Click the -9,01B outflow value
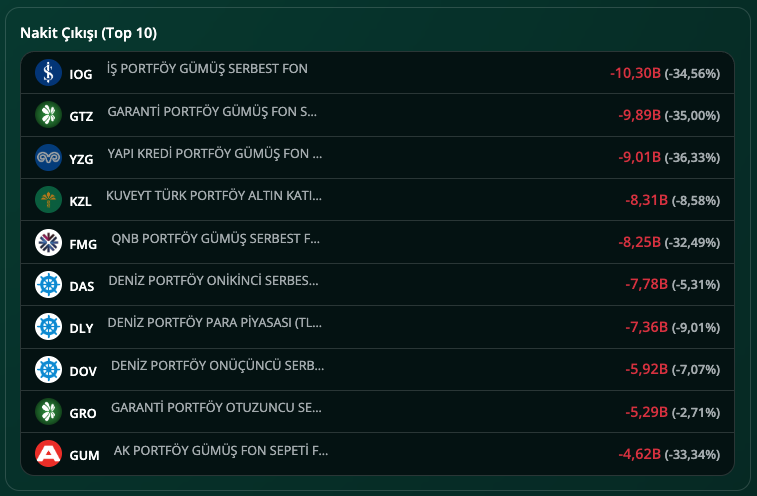Viewport: 757px width, 496px height. click(x=639, y=157)
